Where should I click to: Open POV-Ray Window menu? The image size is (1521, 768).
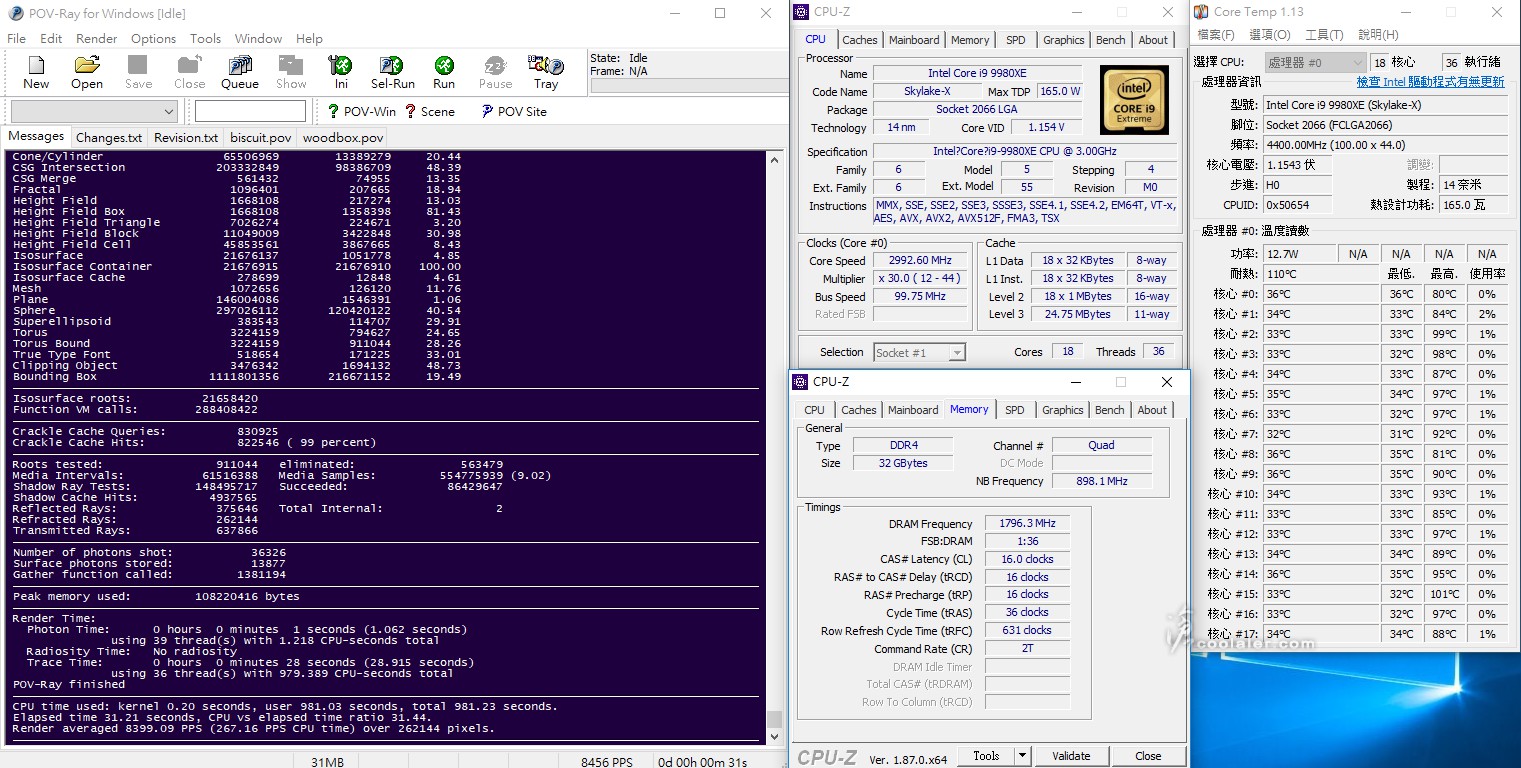(258, 38)
